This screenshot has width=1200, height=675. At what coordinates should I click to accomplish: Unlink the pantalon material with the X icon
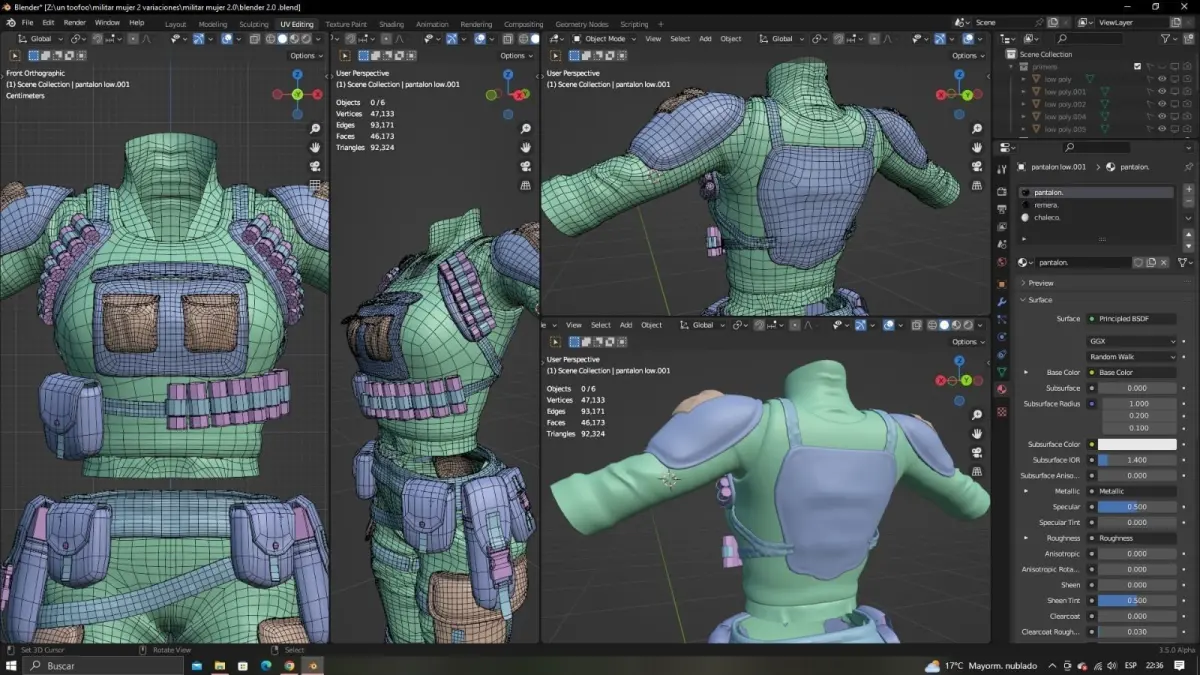pos(1163,262)
